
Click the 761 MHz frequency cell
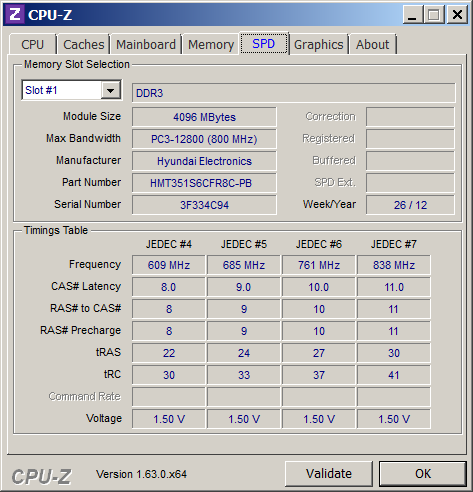coord(319,265)
